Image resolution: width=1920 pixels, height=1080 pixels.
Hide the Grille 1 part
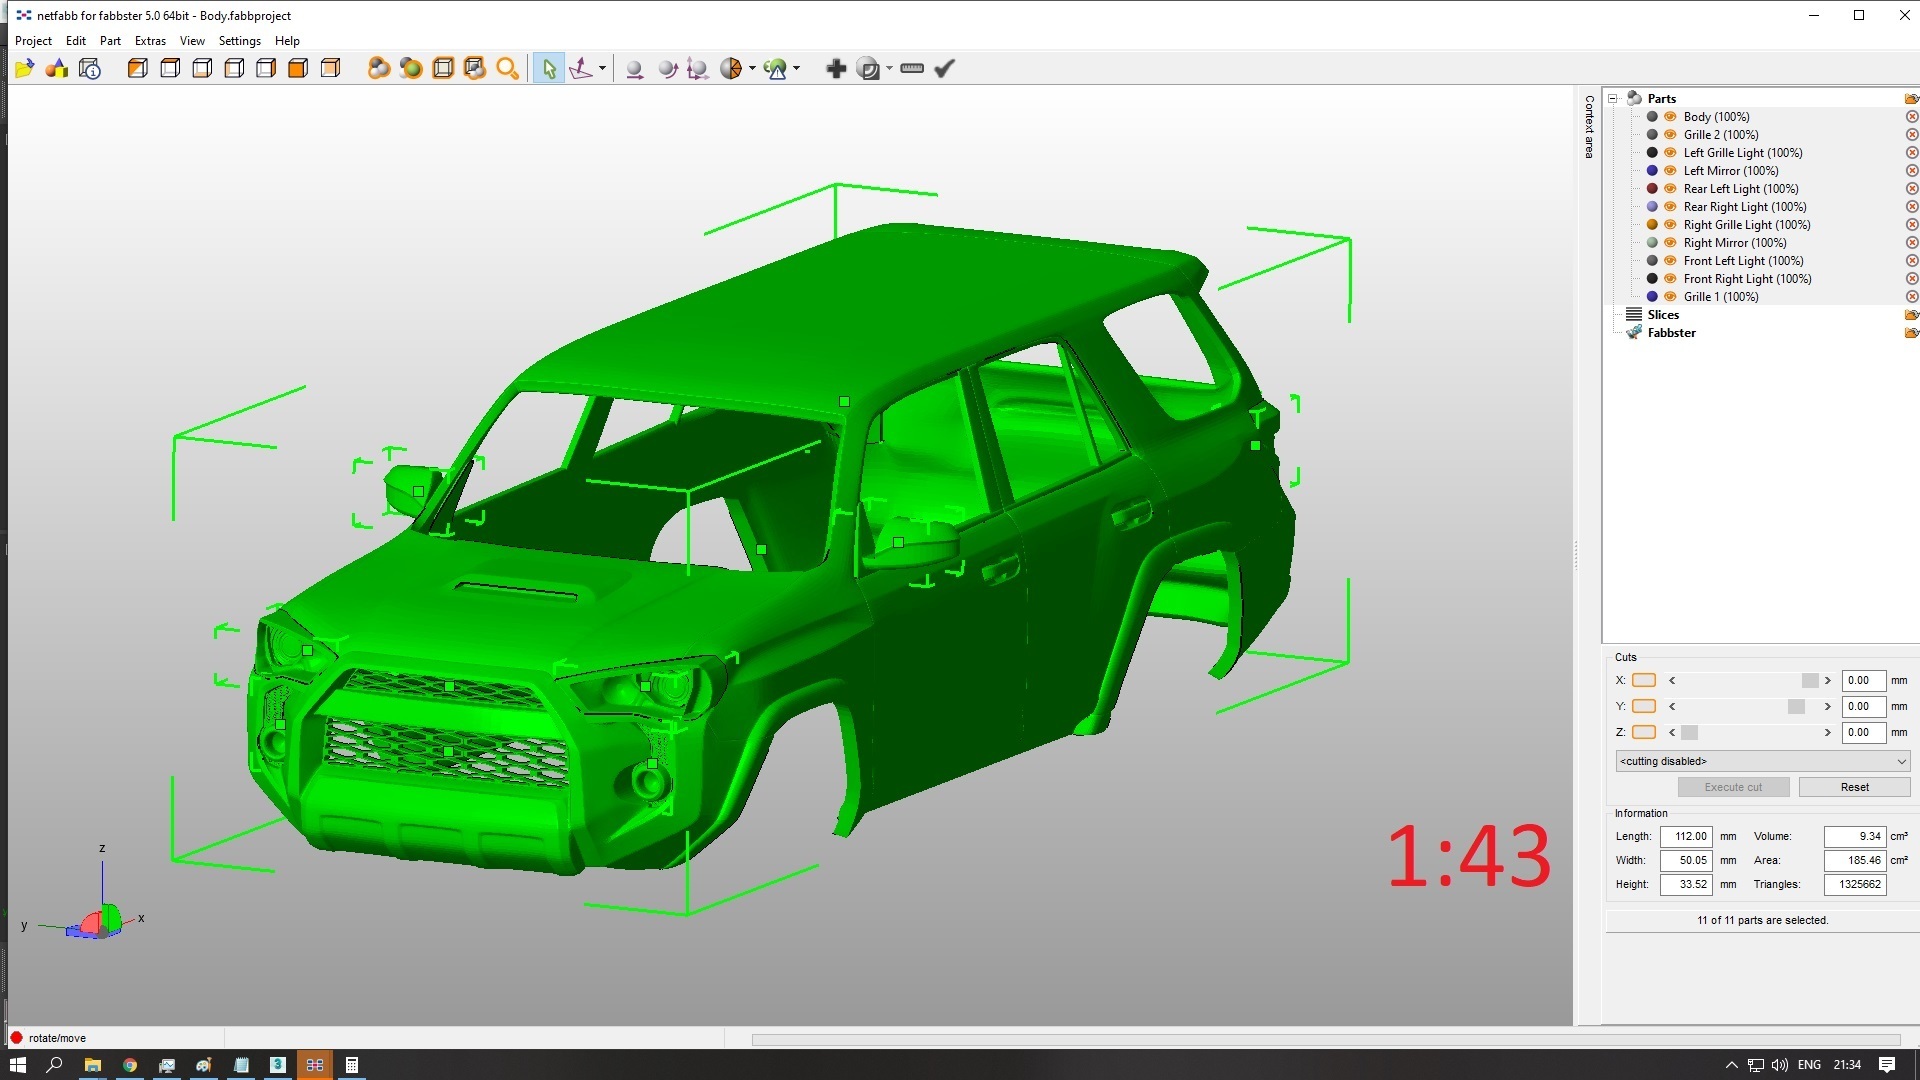(1669, 296)
